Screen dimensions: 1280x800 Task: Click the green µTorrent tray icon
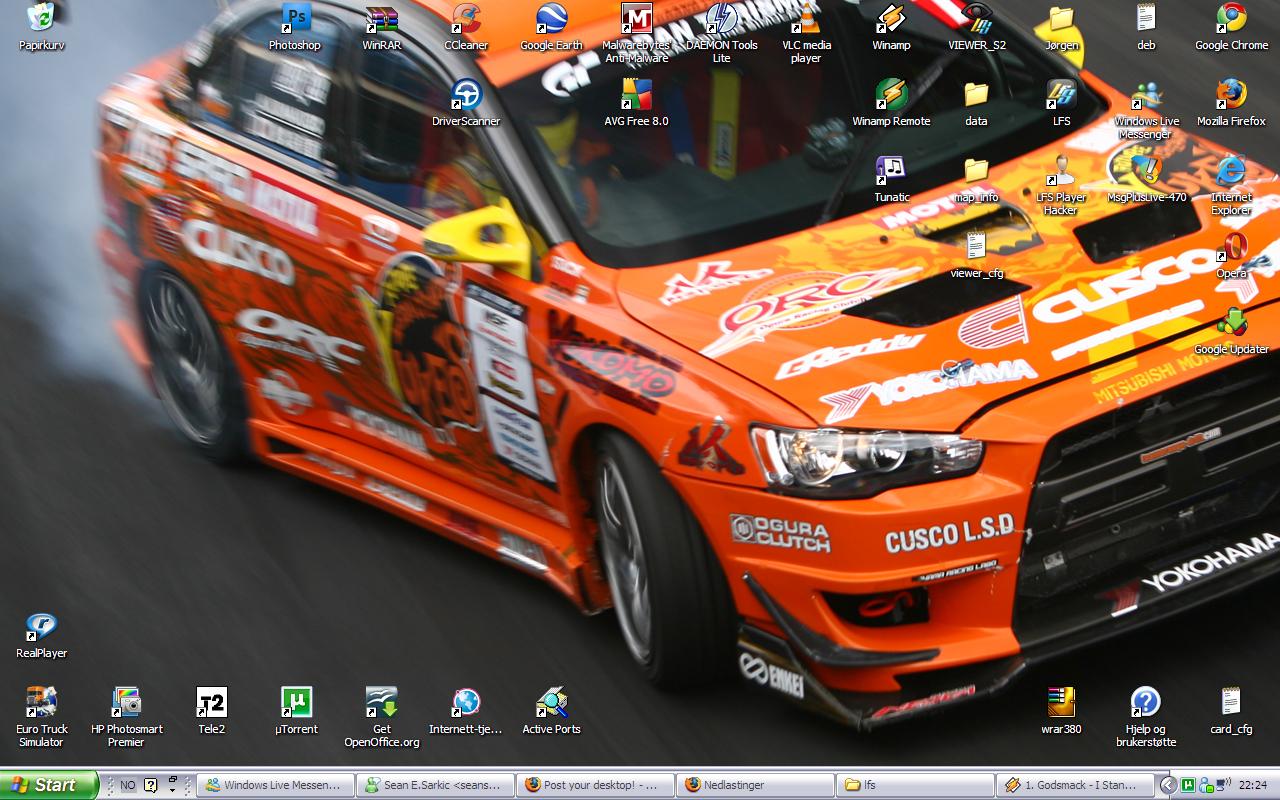pos(1189,785)
